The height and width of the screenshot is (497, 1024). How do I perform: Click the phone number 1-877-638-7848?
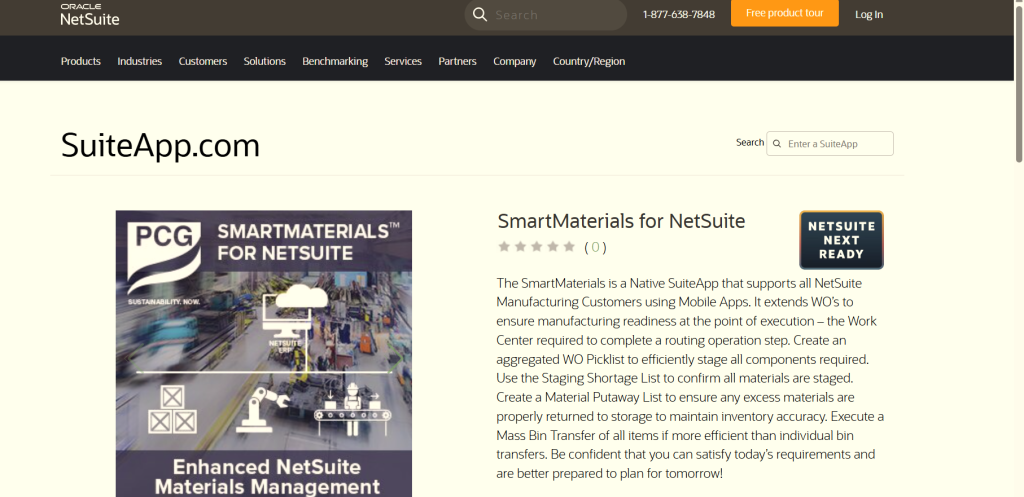pos(679,14)
